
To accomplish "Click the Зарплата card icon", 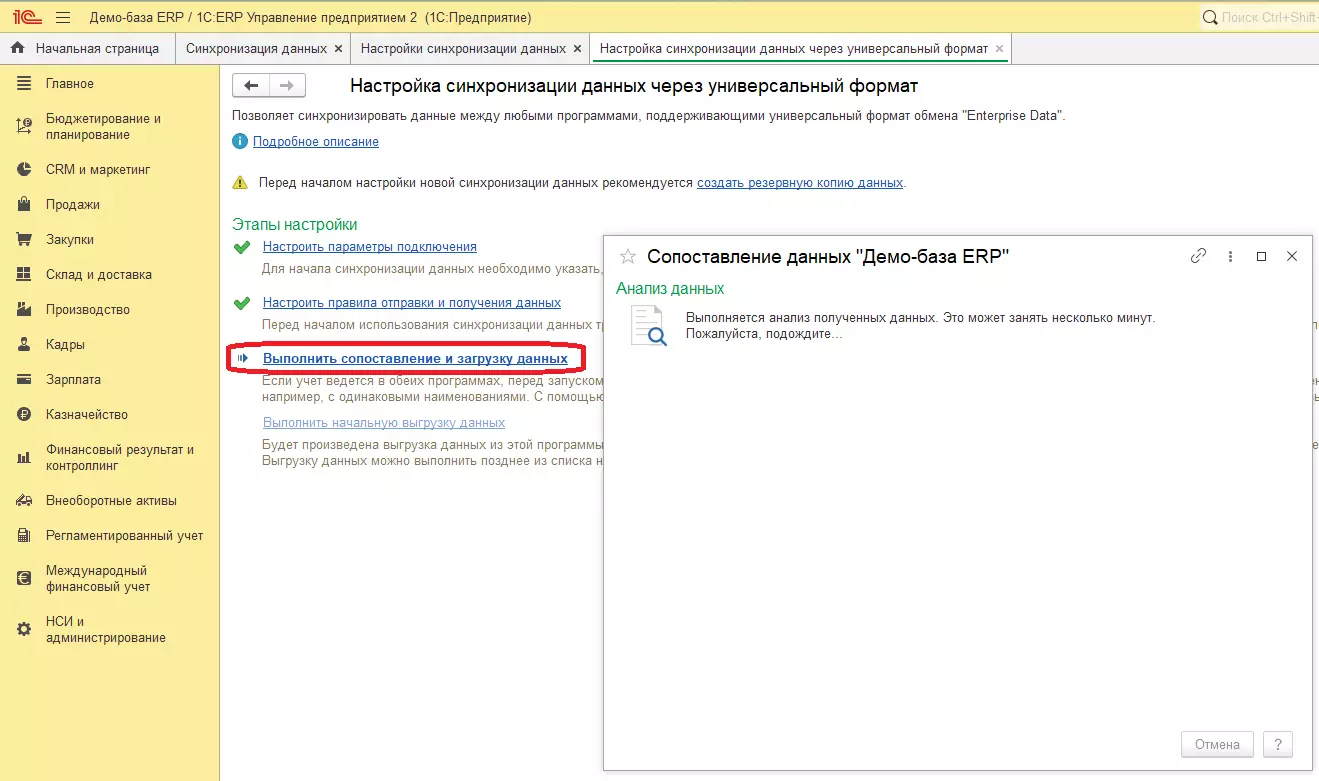I will click(25, 380).
